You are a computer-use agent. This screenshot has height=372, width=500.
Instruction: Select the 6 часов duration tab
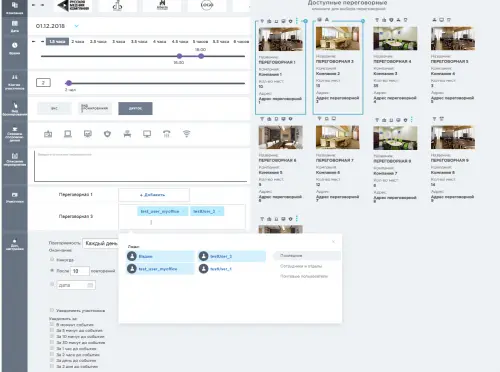[x=241, y=41]
